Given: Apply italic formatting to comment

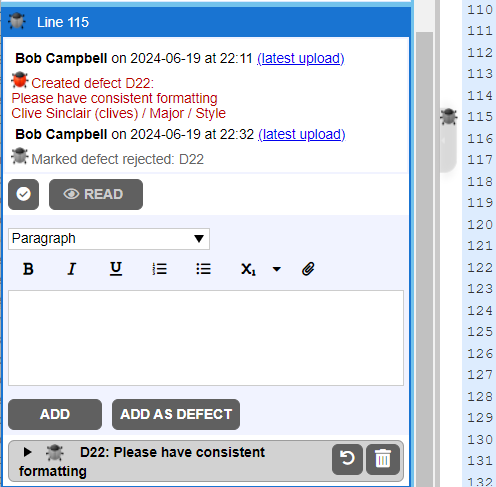Looking at the screenshot, I should (x=72, y=269).
